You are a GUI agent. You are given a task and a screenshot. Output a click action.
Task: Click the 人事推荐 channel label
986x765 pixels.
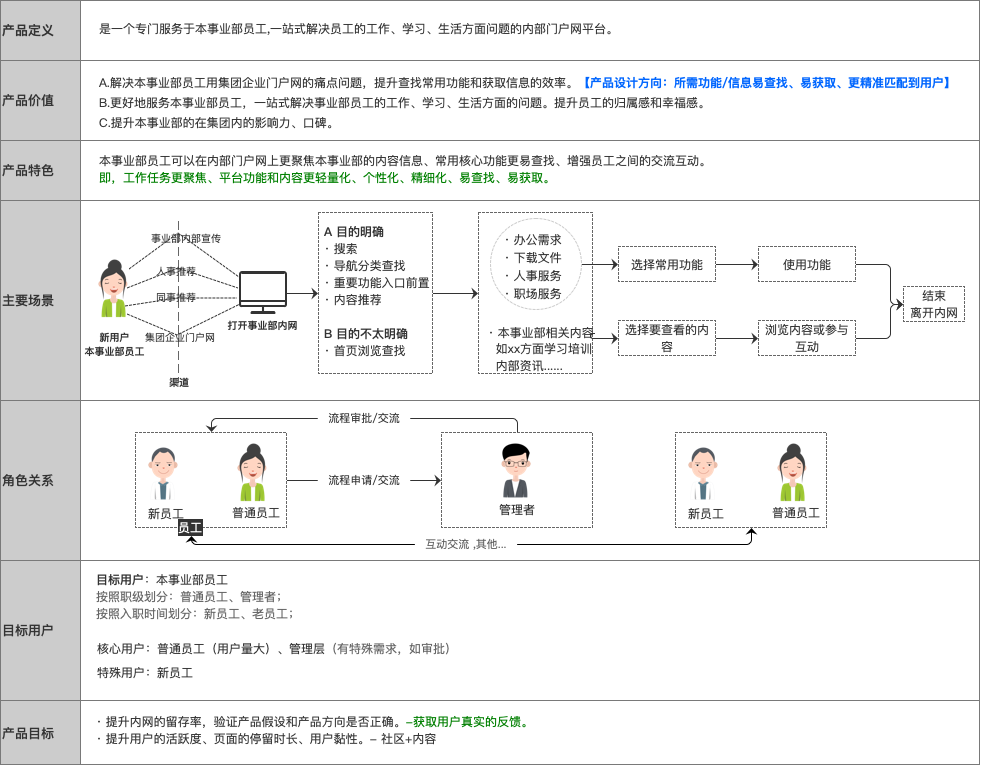click(x=176, y=271)
